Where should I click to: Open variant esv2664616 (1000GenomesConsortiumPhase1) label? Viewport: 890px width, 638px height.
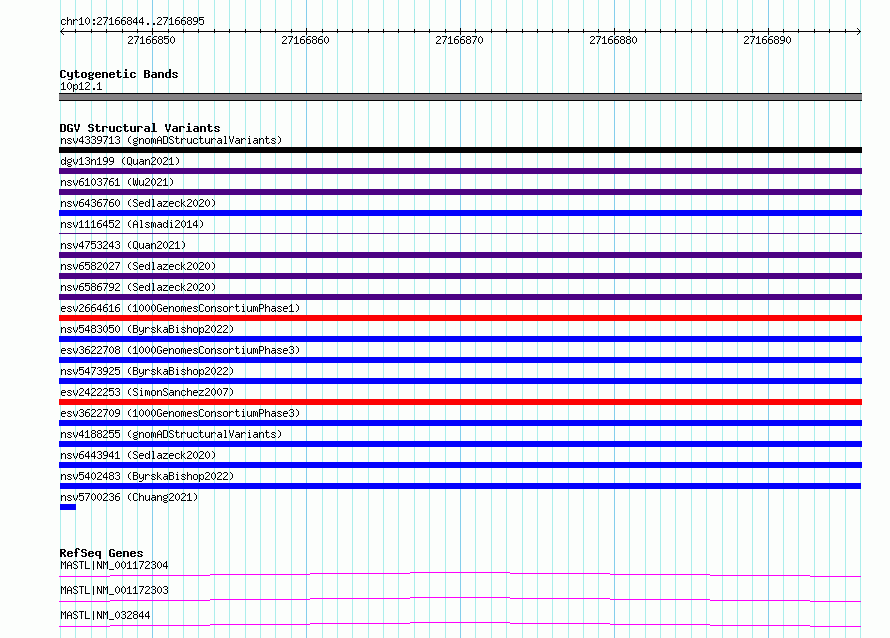click(180, 308)
